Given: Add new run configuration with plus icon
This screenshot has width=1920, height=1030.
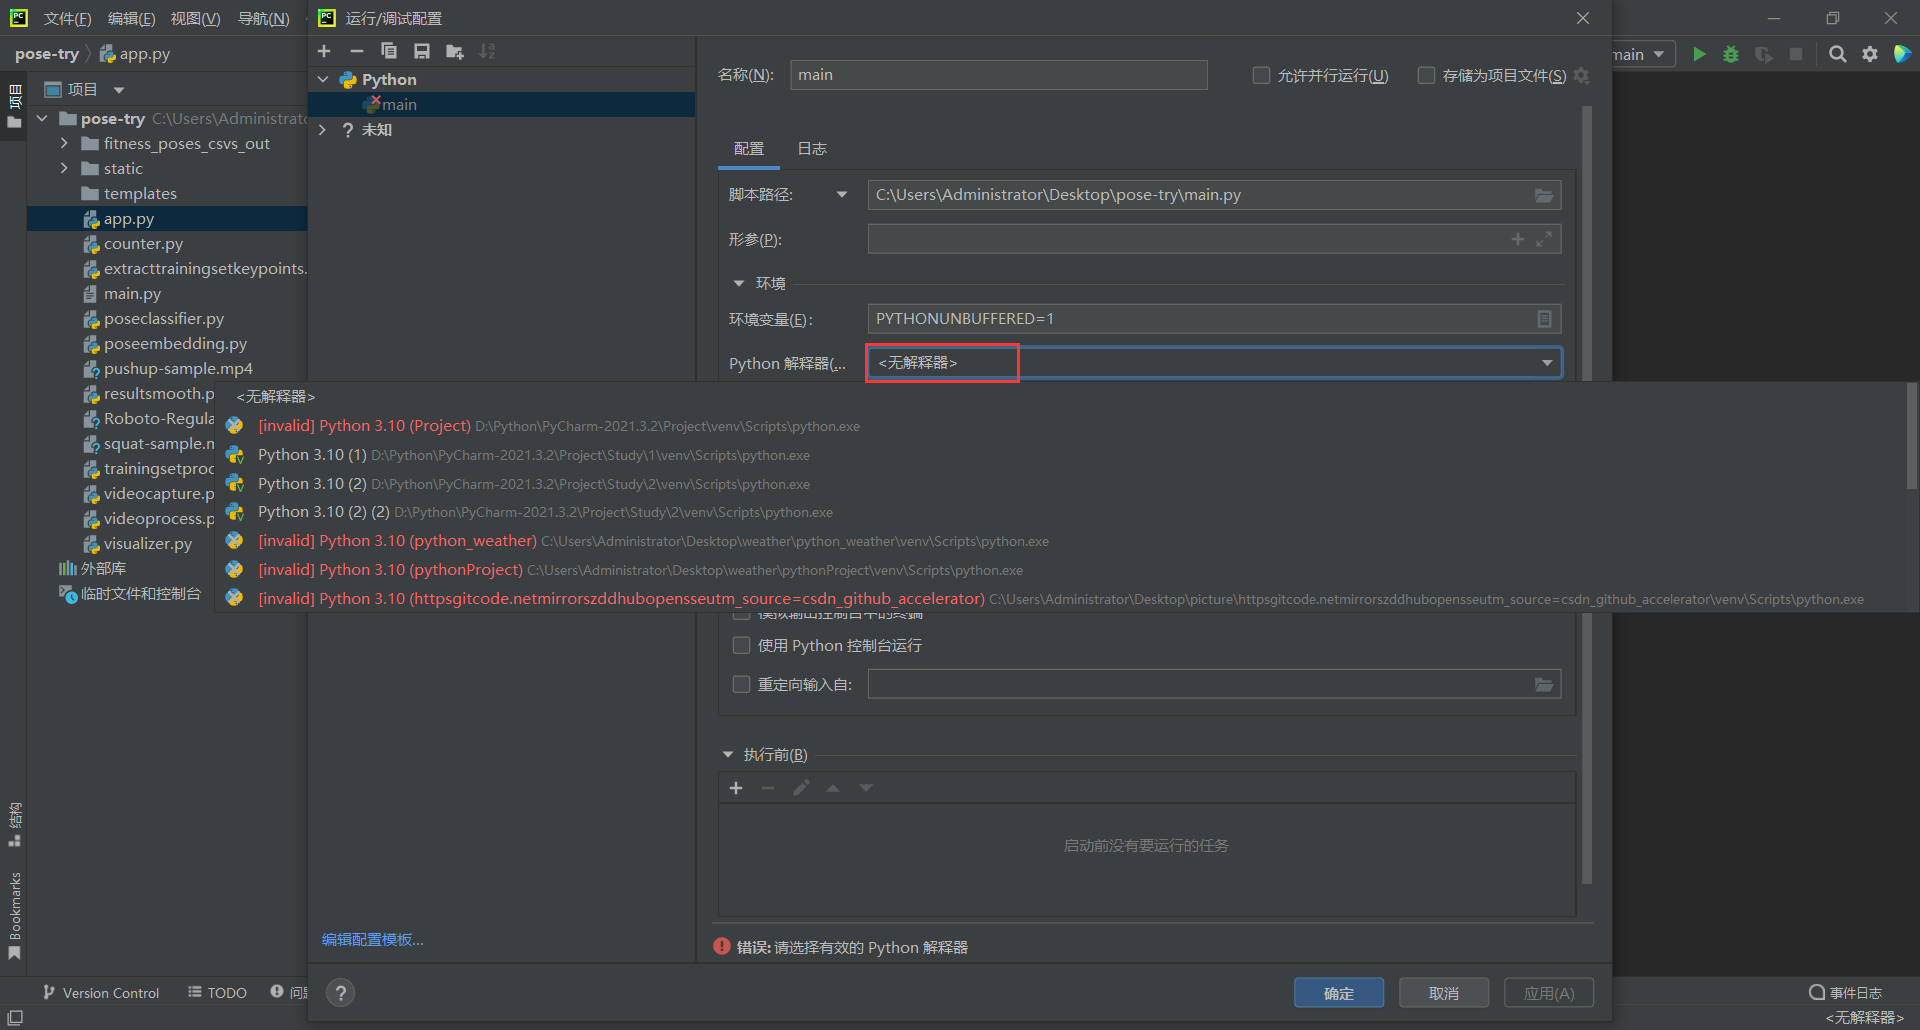Looking at the screenshot, I should pos(324,51).
